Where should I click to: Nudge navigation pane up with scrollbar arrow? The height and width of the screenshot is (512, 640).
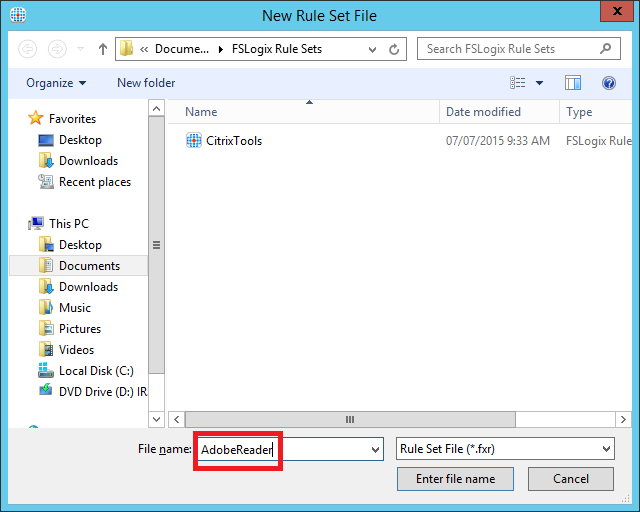coord(156,108)
